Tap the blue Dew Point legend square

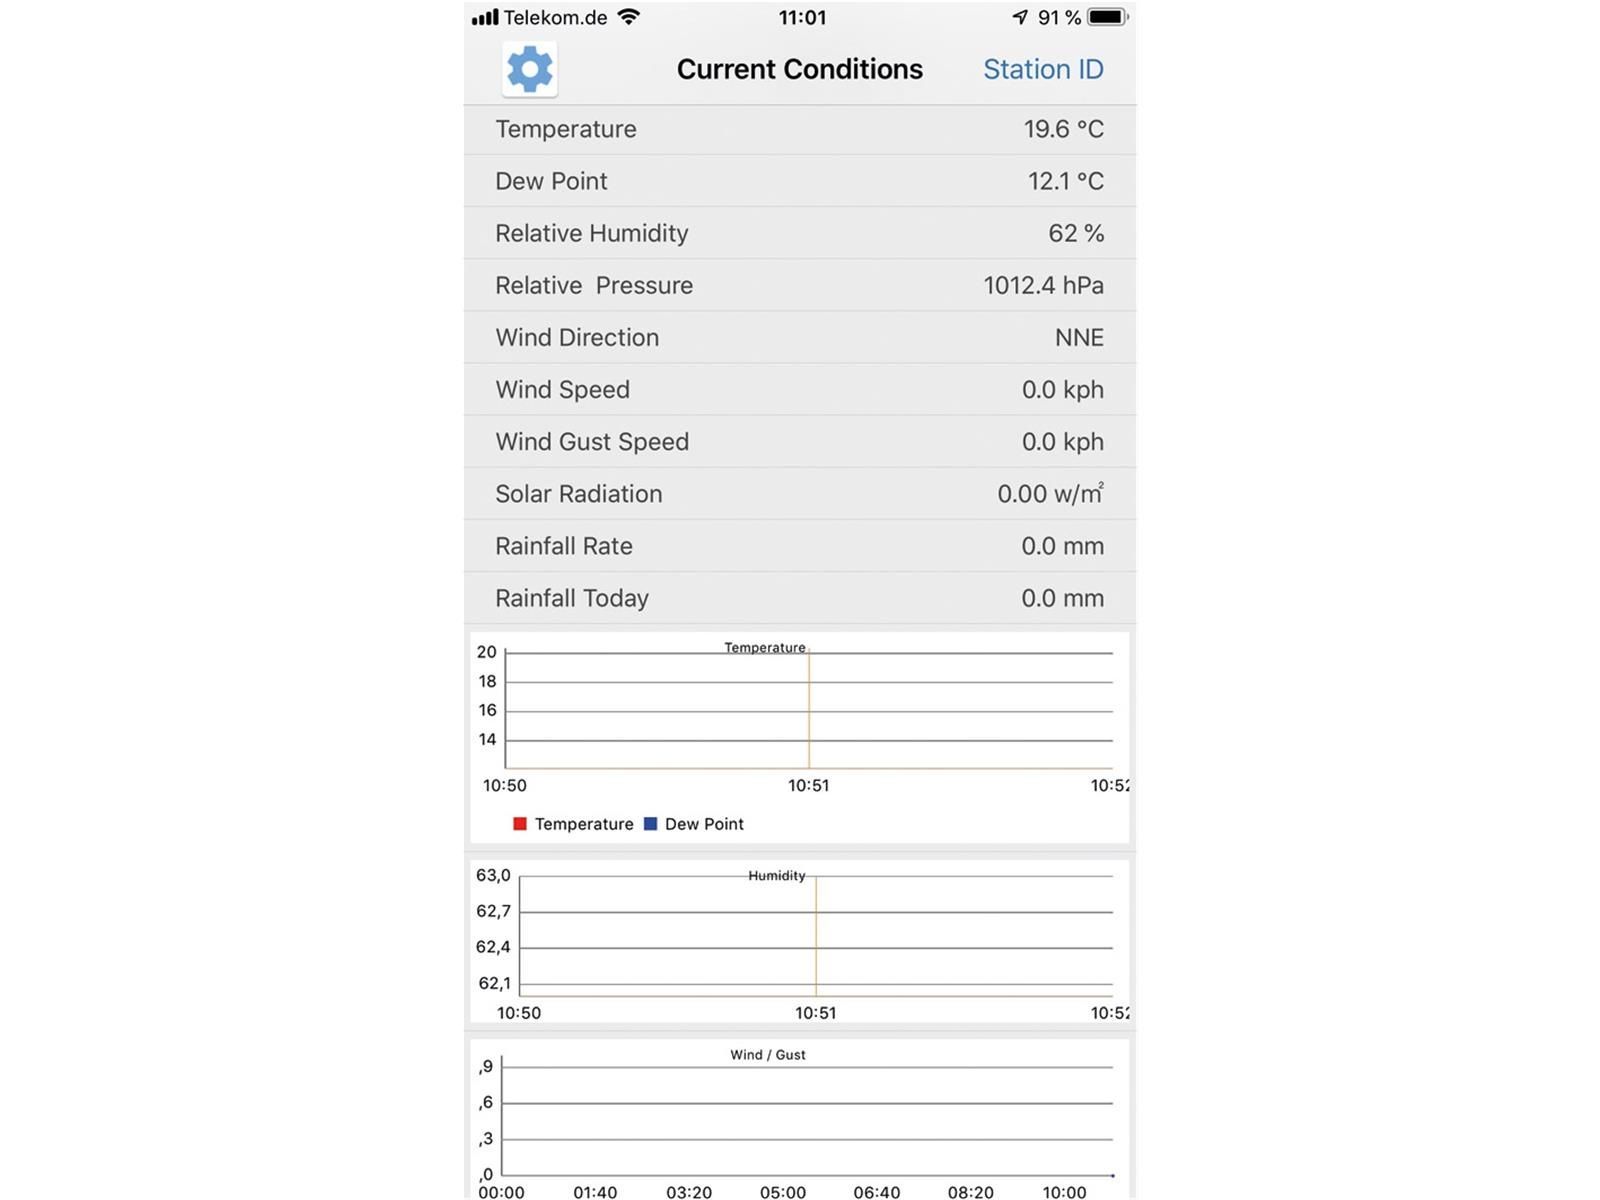click(650, 824)
